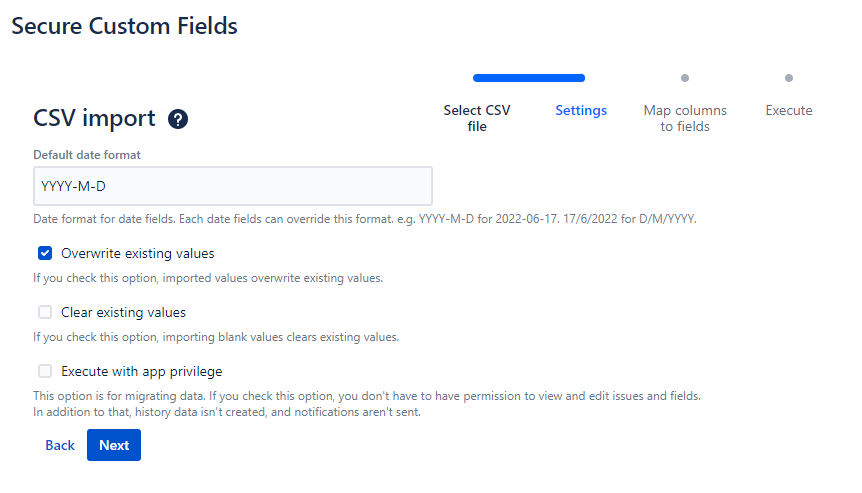862x493 pixels.
Task: Focus the Default date format input
Action: pos(232,186)
